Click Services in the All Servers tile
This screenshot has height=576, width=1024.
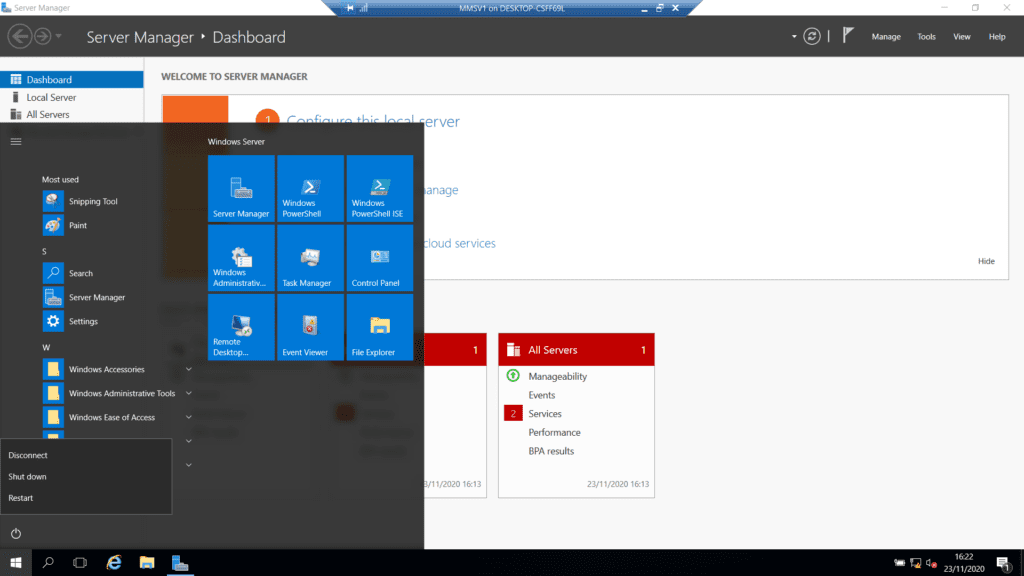(x=545, y=413)
